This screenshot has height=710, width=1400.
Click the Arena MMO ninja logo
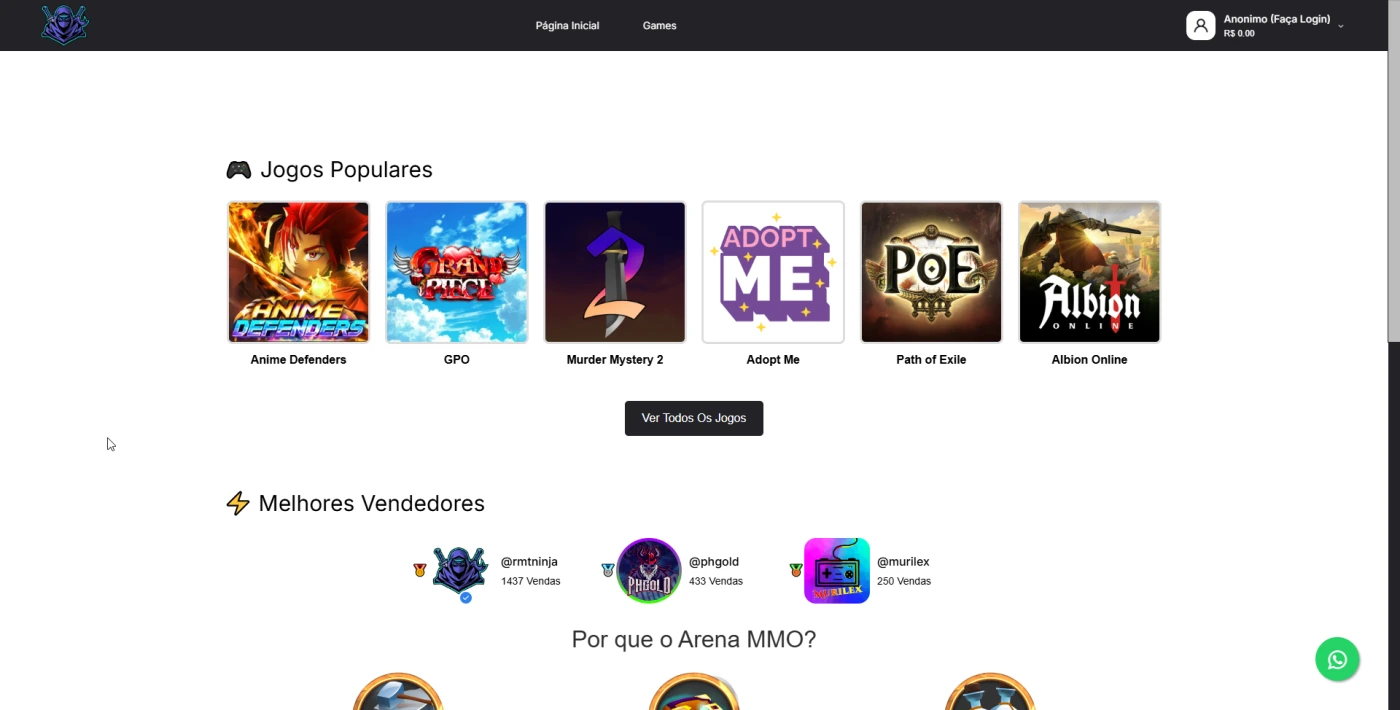click(65, 25)
